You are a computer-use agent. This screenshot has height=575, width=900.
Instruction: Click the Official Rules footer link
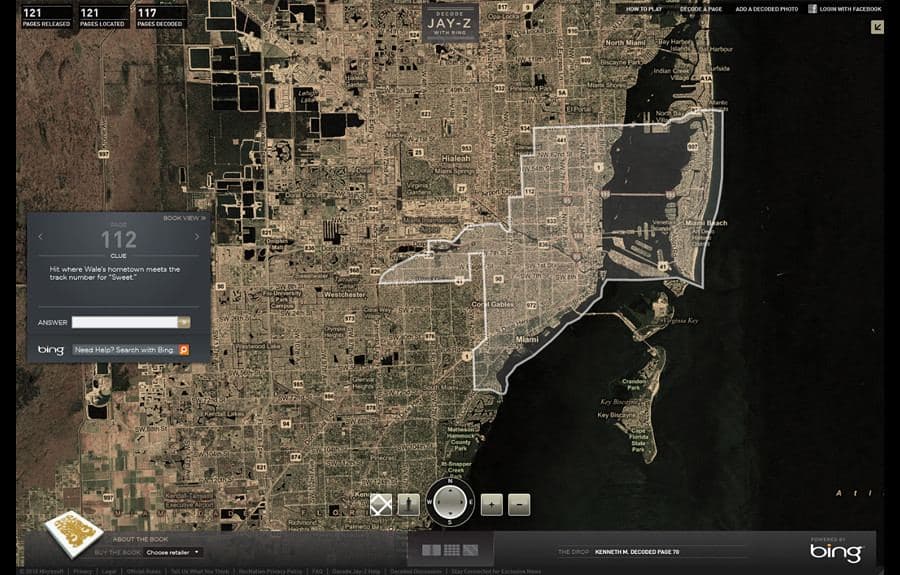pos(143,571)
